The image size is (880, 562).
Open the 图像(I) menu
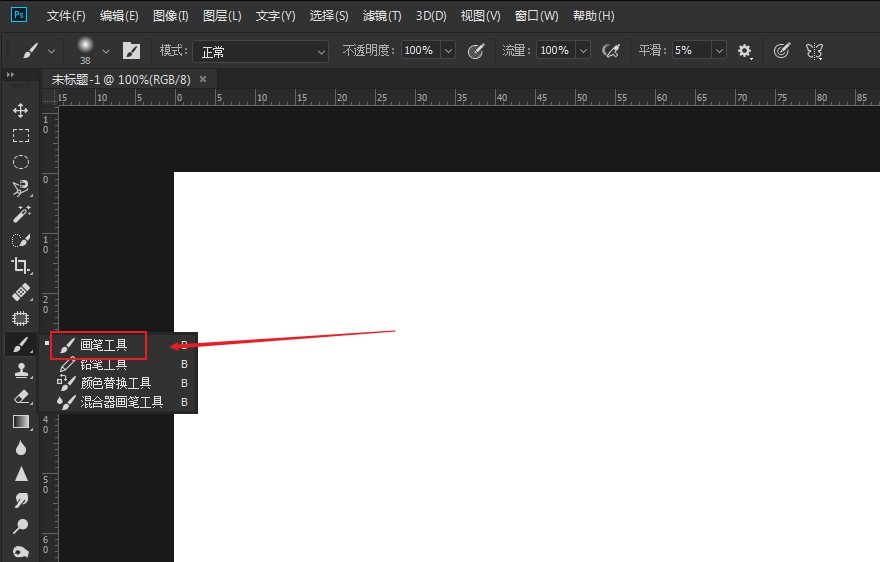pyautogui.click(x=171, y=16)
